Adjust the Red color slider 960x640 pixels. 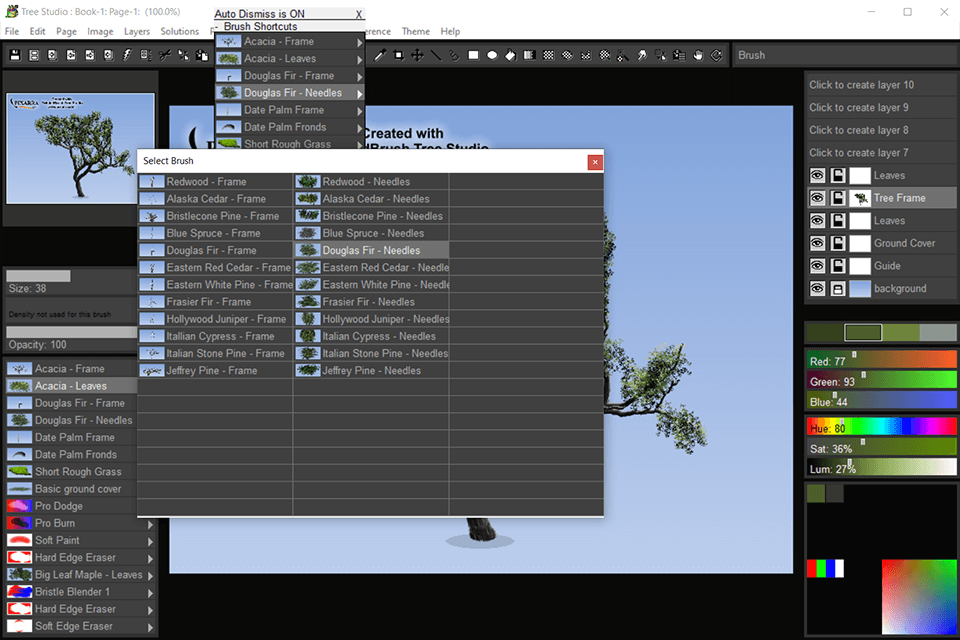(x=880, y=360)
